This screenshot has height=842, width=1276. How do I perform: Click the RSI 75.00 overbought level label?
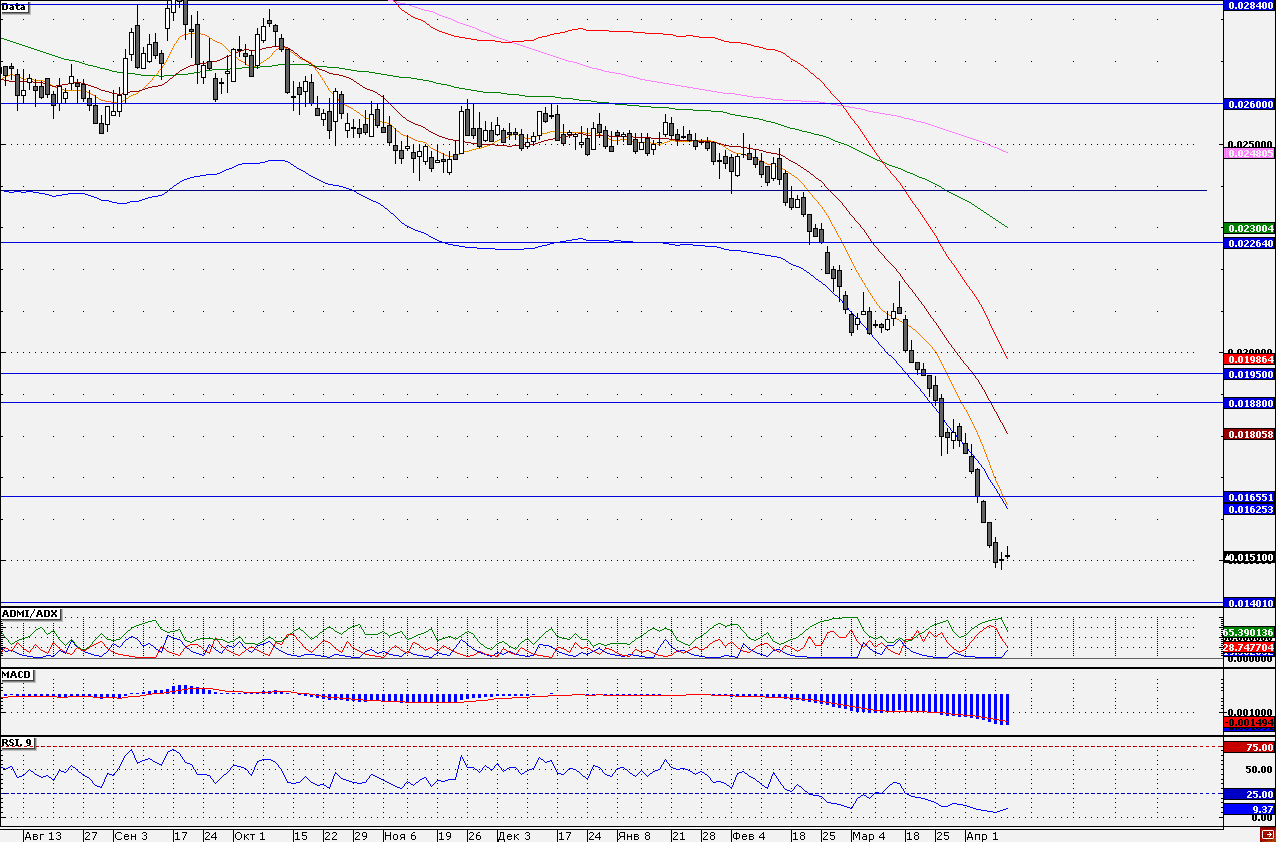[x=1249, y=747]
